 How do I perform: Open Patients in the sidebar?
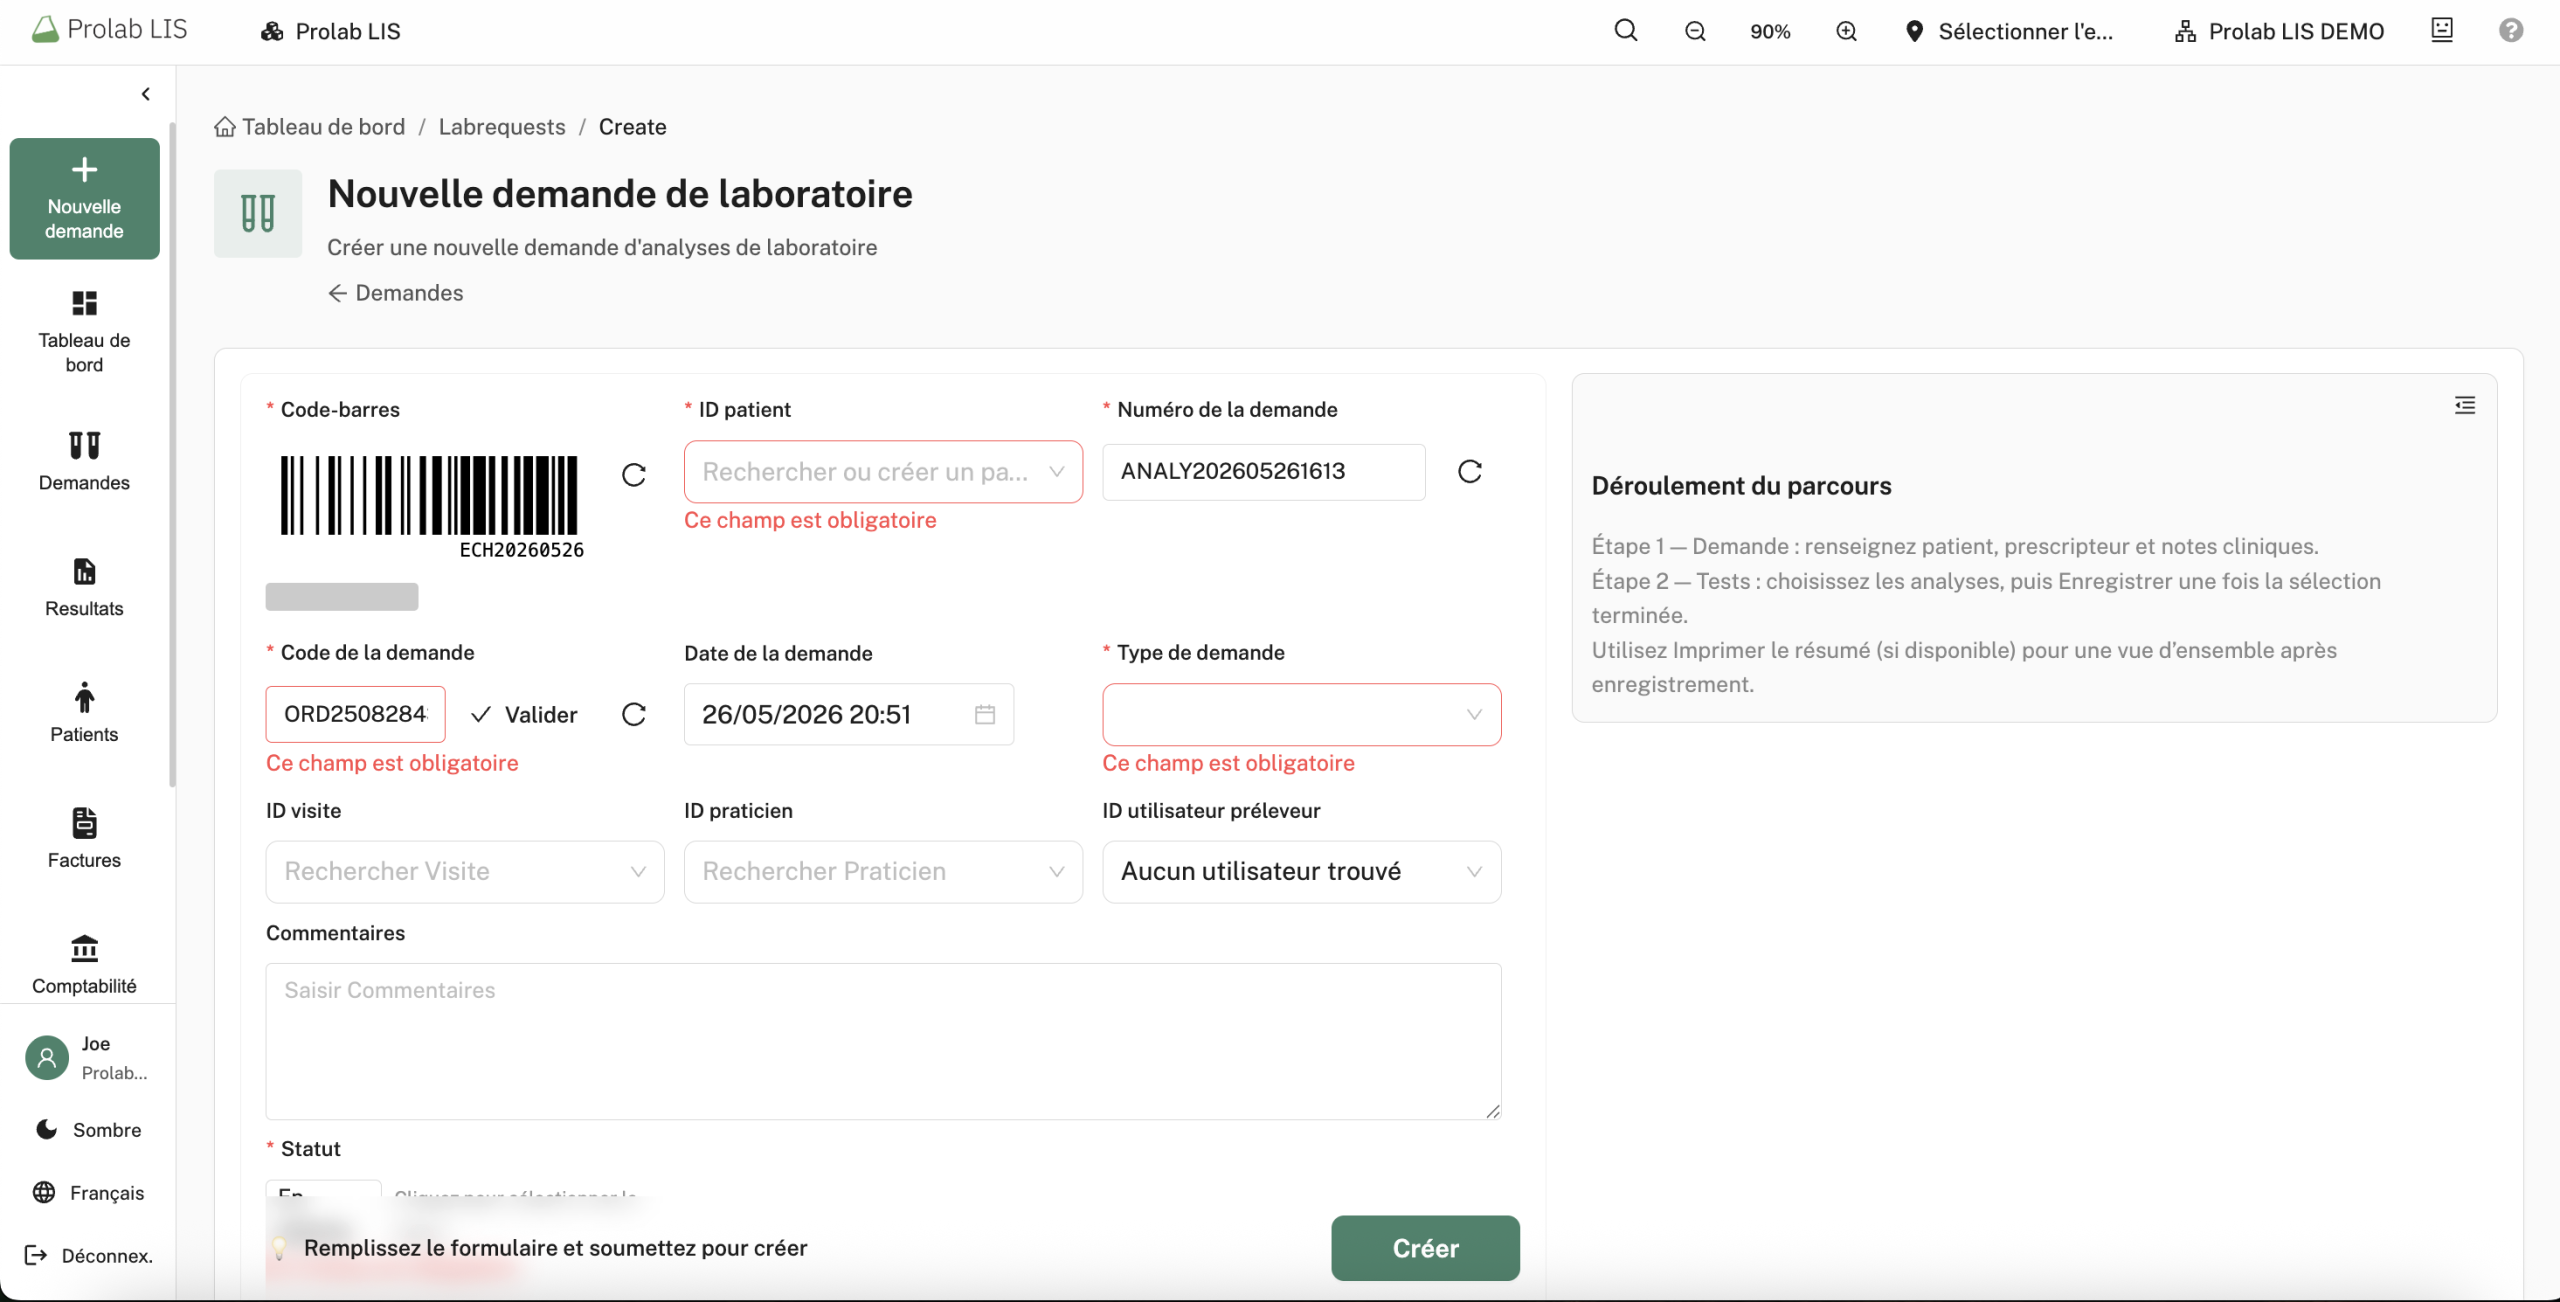84,712
